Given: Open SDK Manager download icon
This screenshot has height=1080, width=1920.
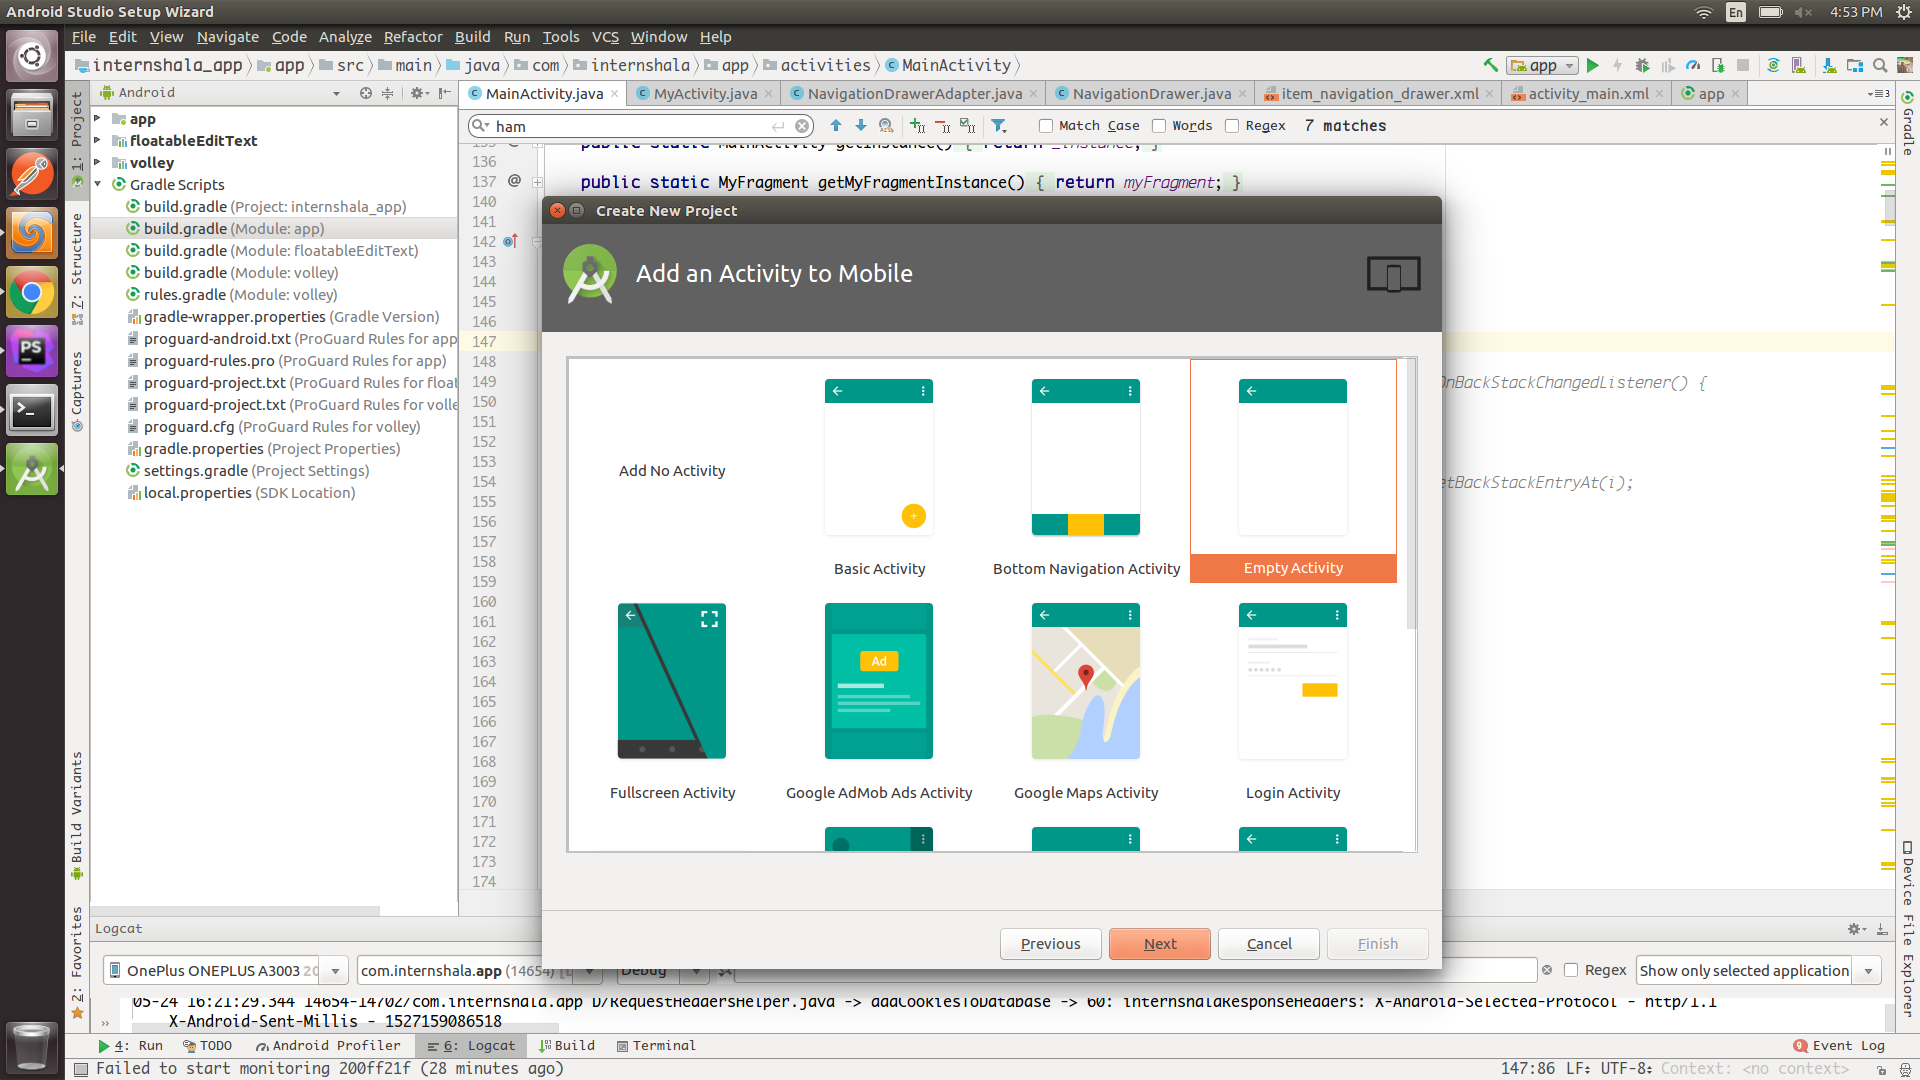Looking at the screenshot, I should tap(1829, 65).
